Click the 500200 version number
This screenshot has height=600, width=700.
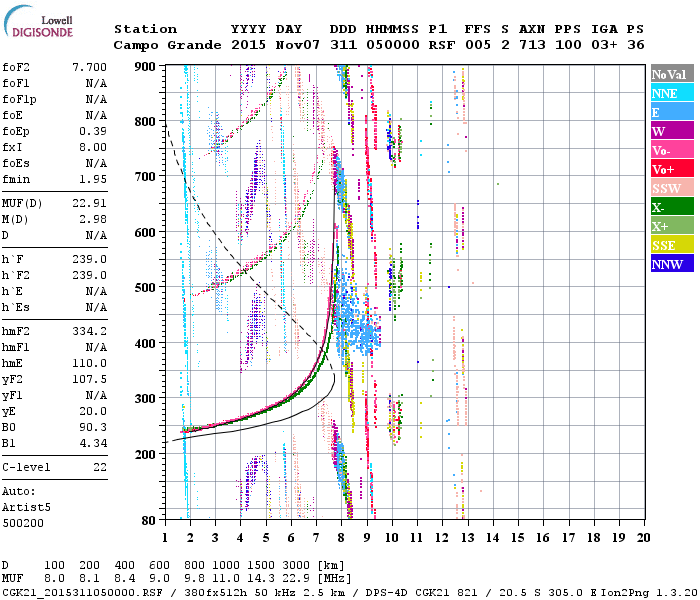(23, 523)
